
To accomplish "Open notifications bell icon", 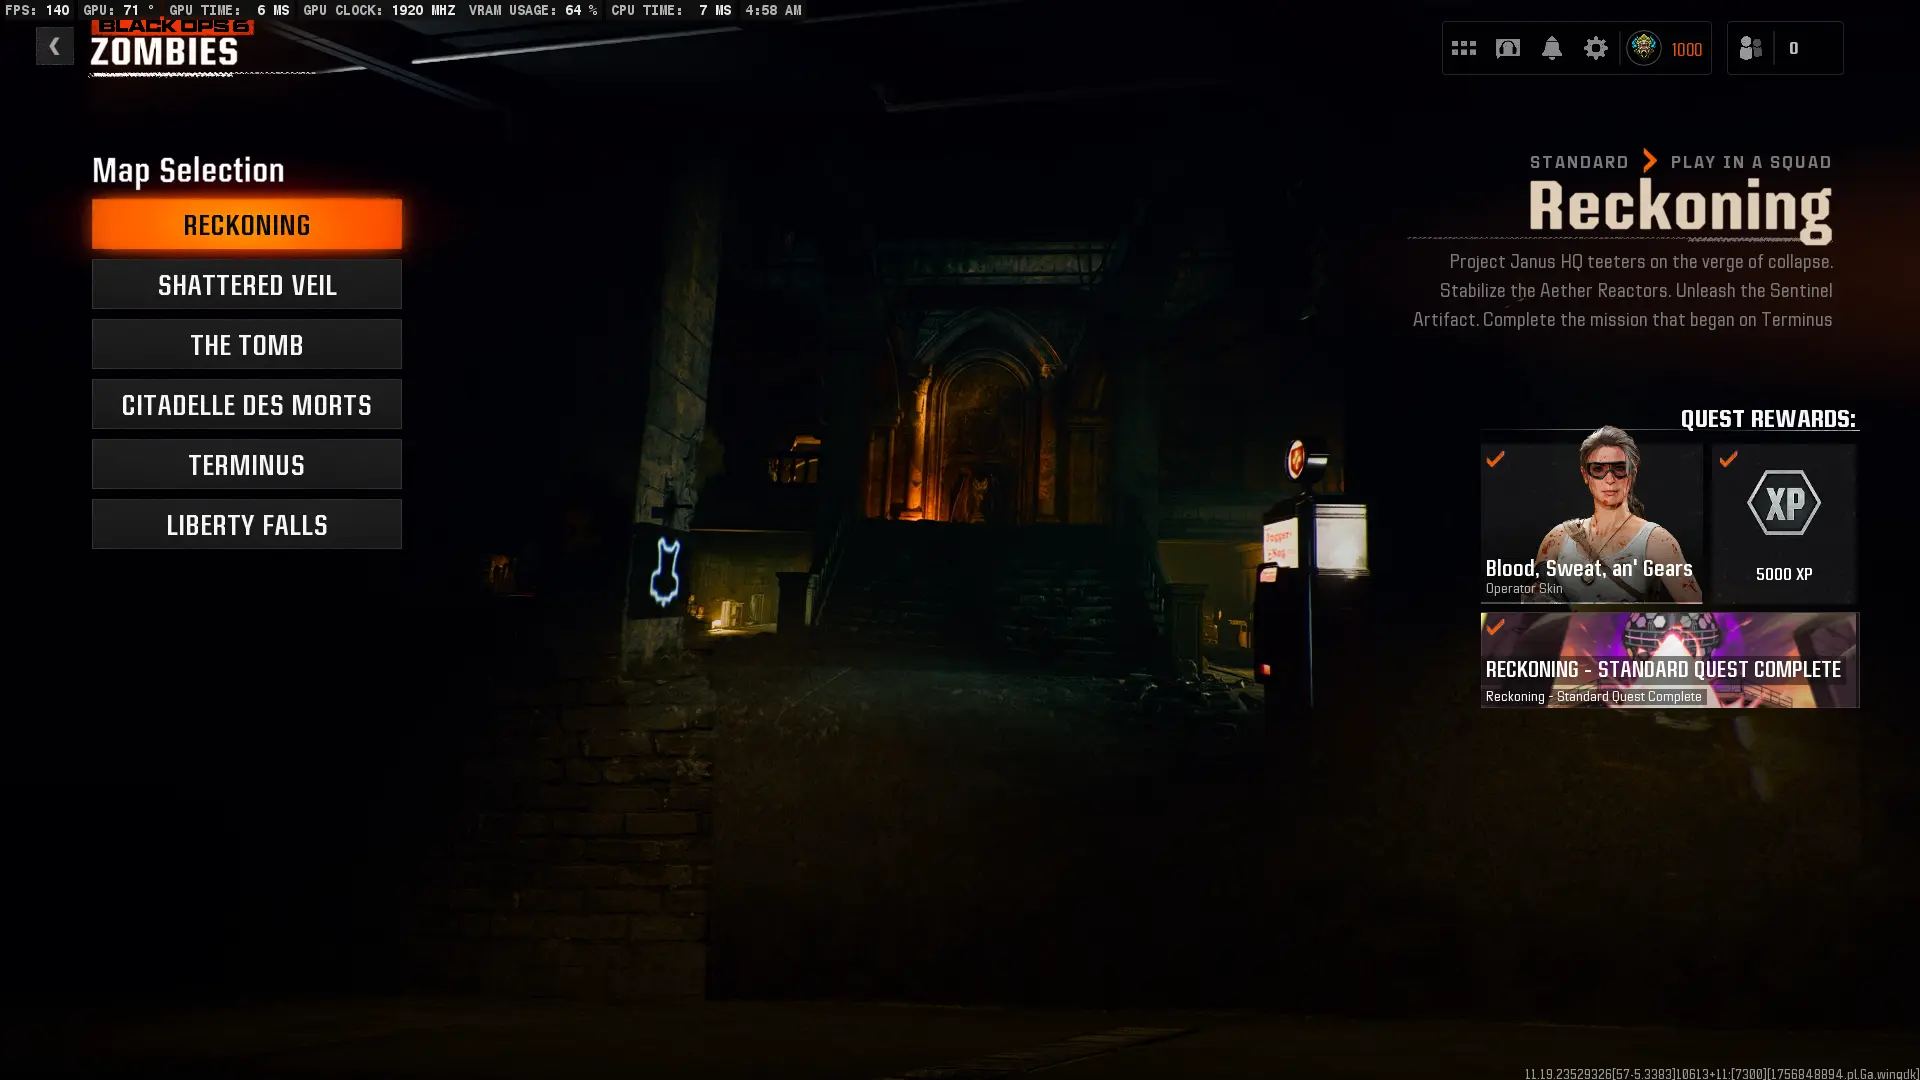I will click(x=1551, y=48).
